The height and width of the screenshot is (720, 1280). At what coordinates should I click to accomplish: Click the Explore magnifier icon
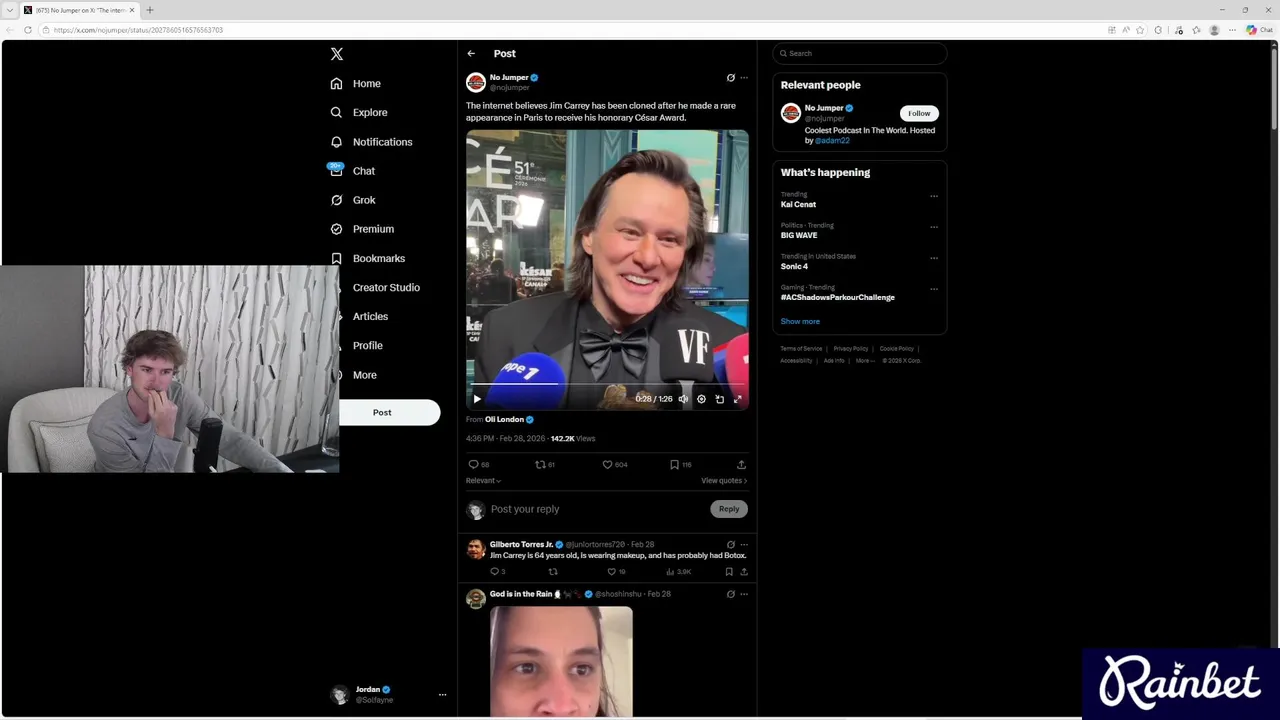337,113
